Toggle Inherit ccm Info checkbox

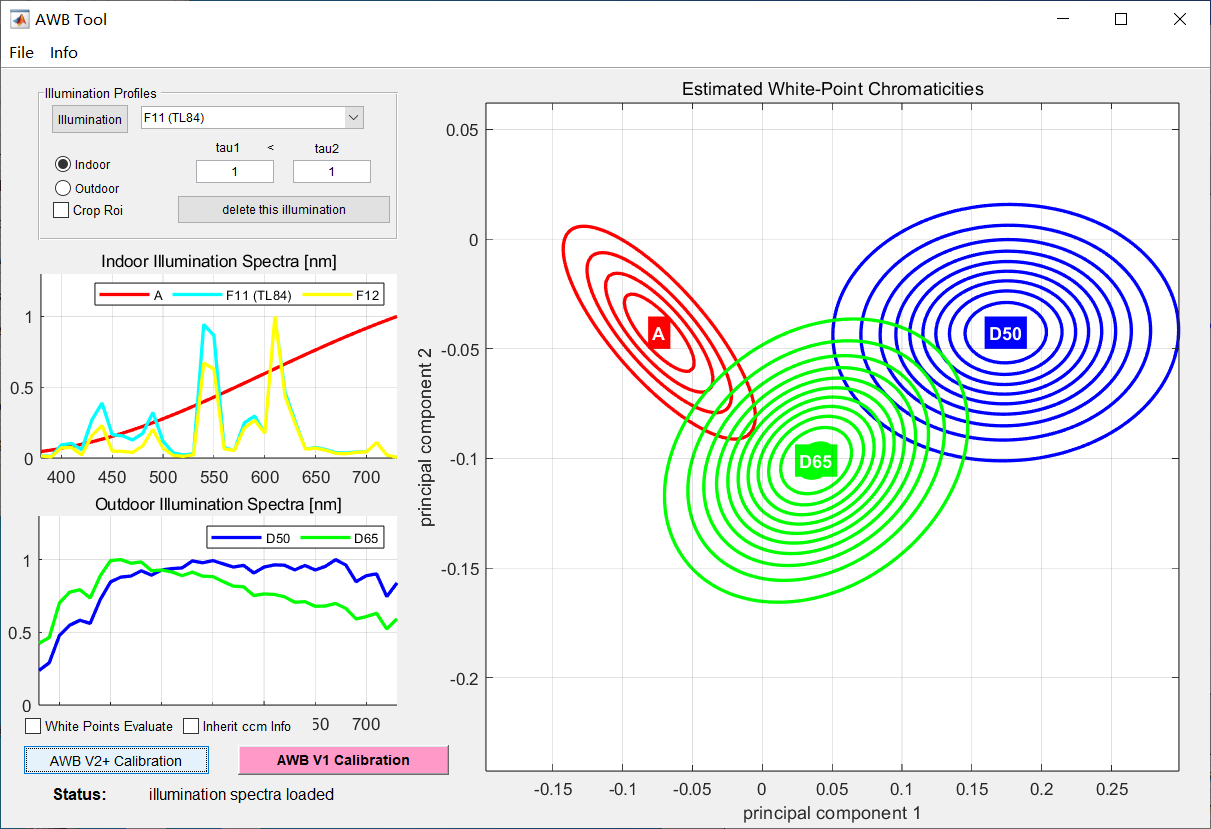[x=192, y=727]
